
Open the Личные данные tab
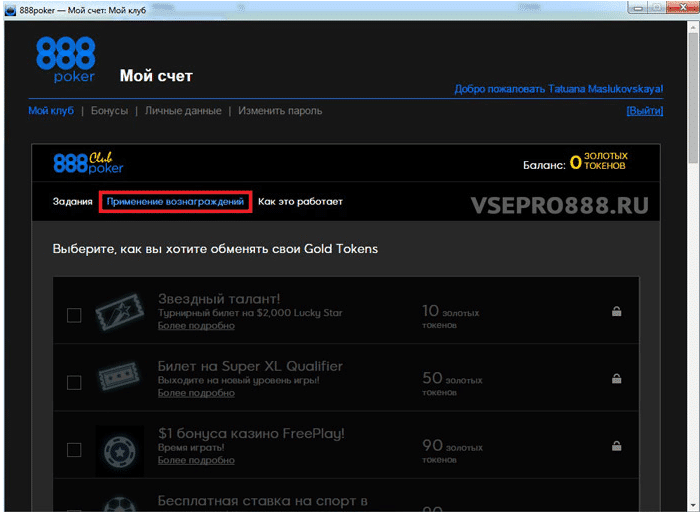pos(183,111)
